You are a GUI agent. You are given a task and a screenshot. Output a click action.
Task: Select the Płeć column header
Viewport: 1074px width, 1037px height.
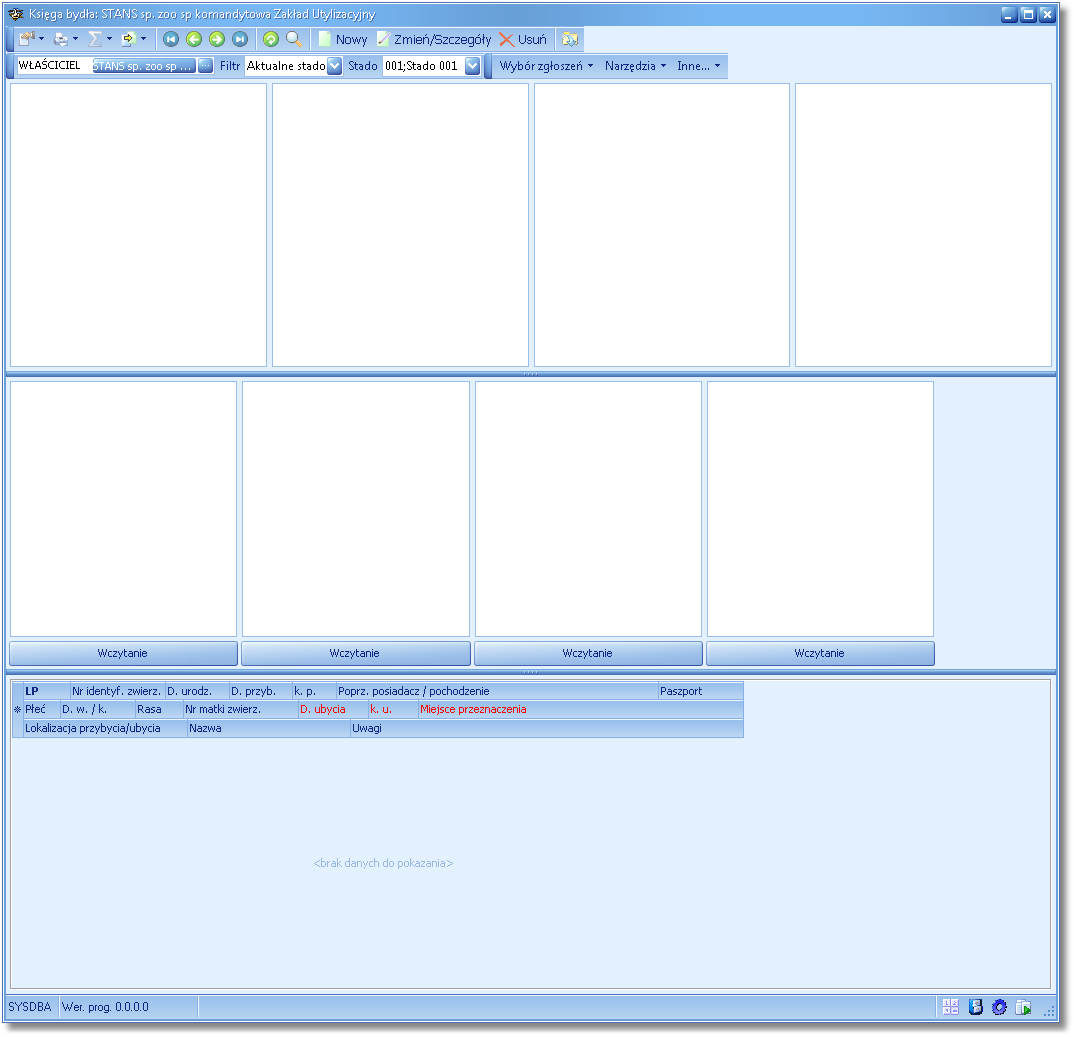tap(42, 710)
